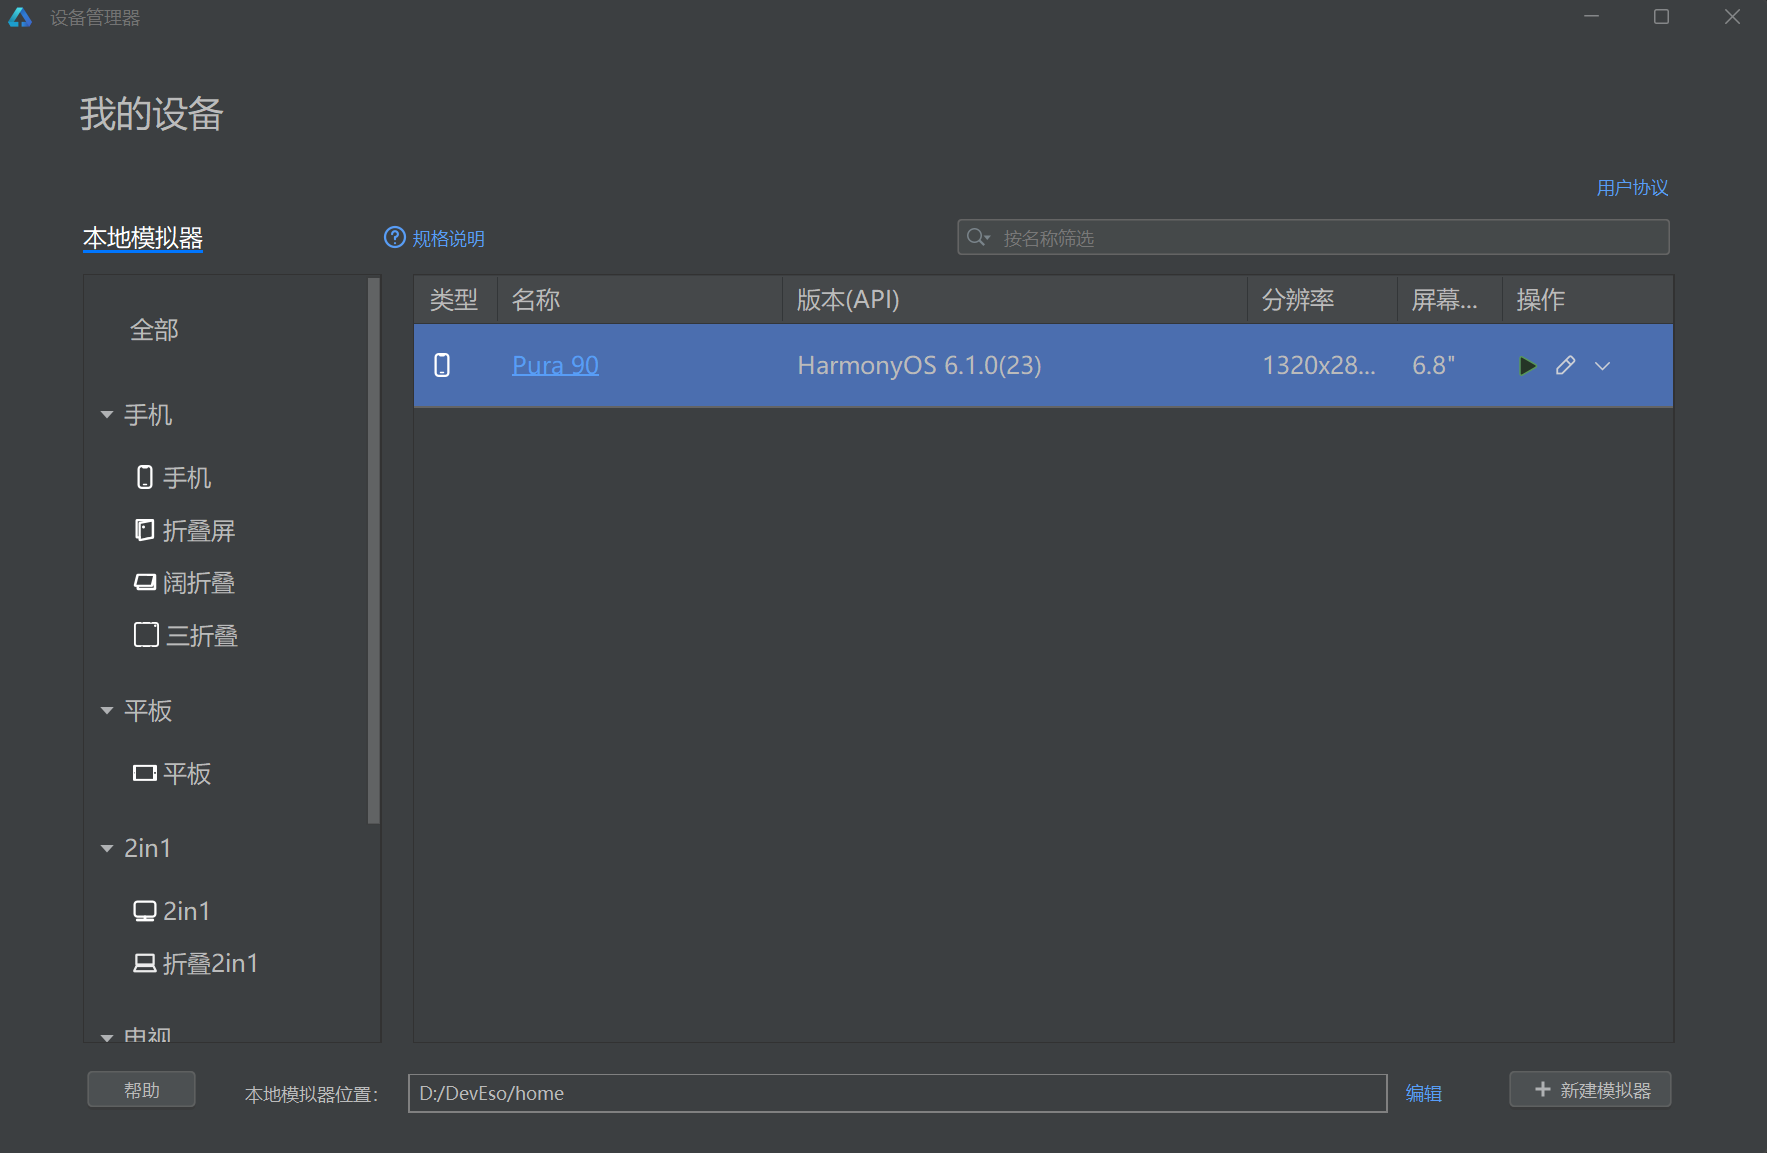Screen dimensions: 1767x1153
Task: Open the 用户协议 user agreement link
Action: click(1632, 187)
